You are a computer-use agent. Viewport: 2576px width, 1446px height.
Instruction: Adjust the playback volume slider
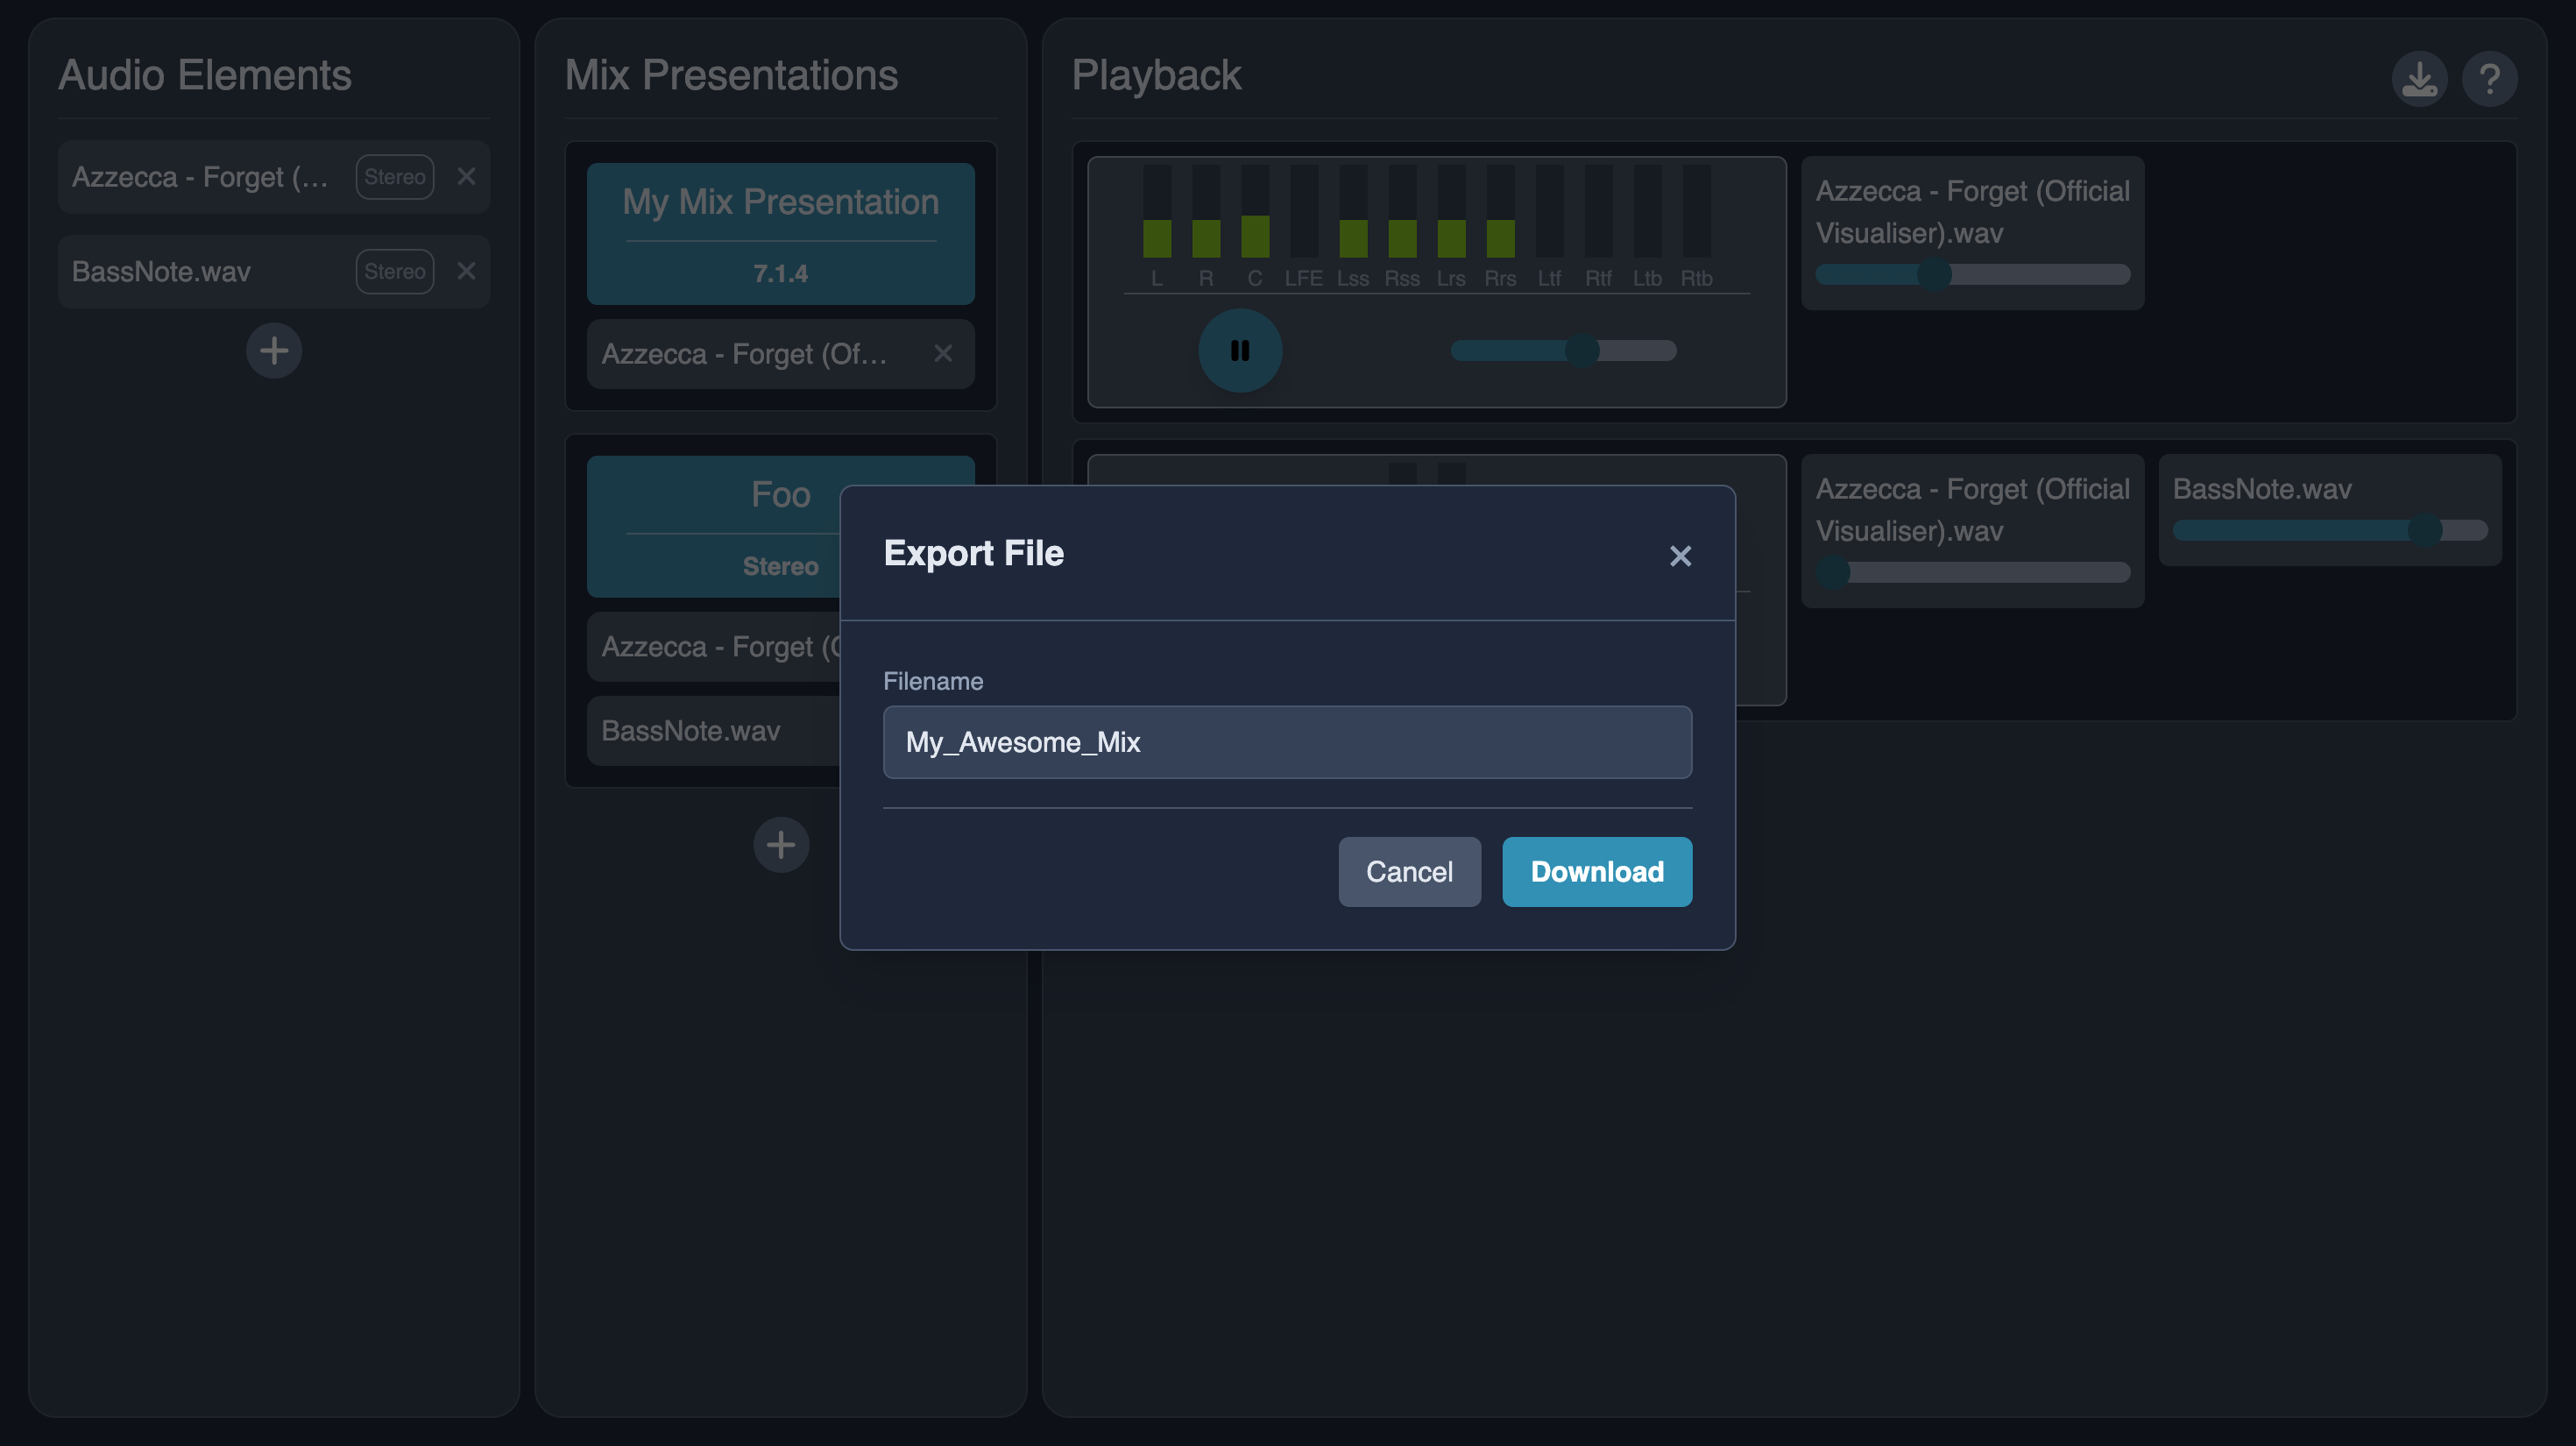click(1582, 350)
